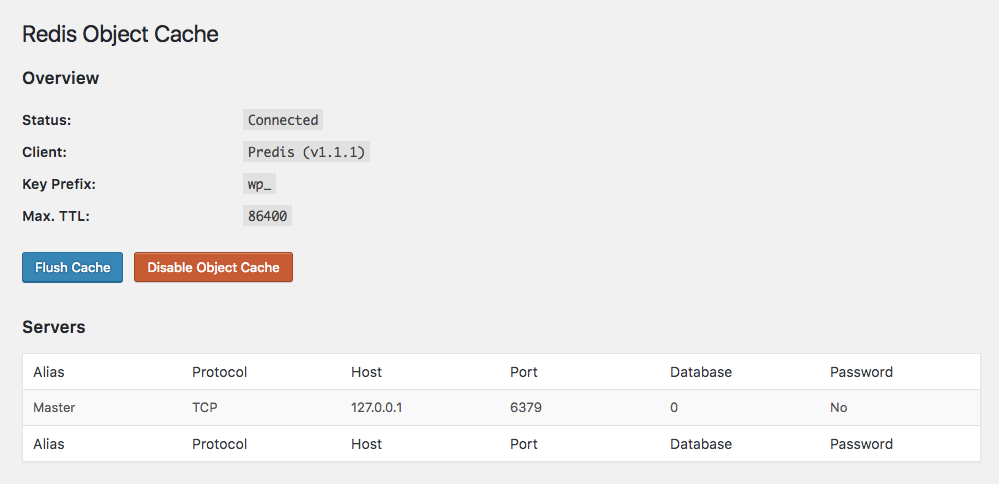Image resolution: width=999 pixels, height=484 pixels.
Task: Click the 86400 Max. TTL value
Action: tap(268, 216)
